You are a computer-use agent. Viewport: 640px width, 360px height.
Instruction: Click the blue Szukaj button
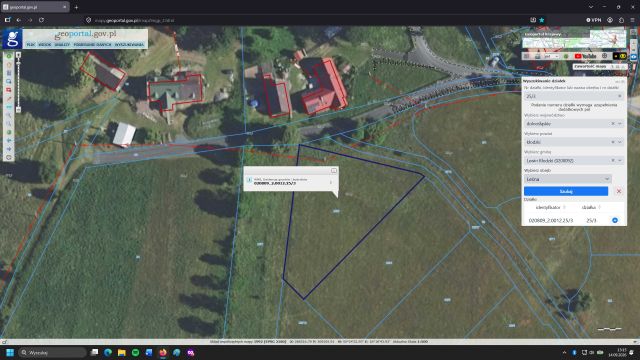[x=566, y=191]
